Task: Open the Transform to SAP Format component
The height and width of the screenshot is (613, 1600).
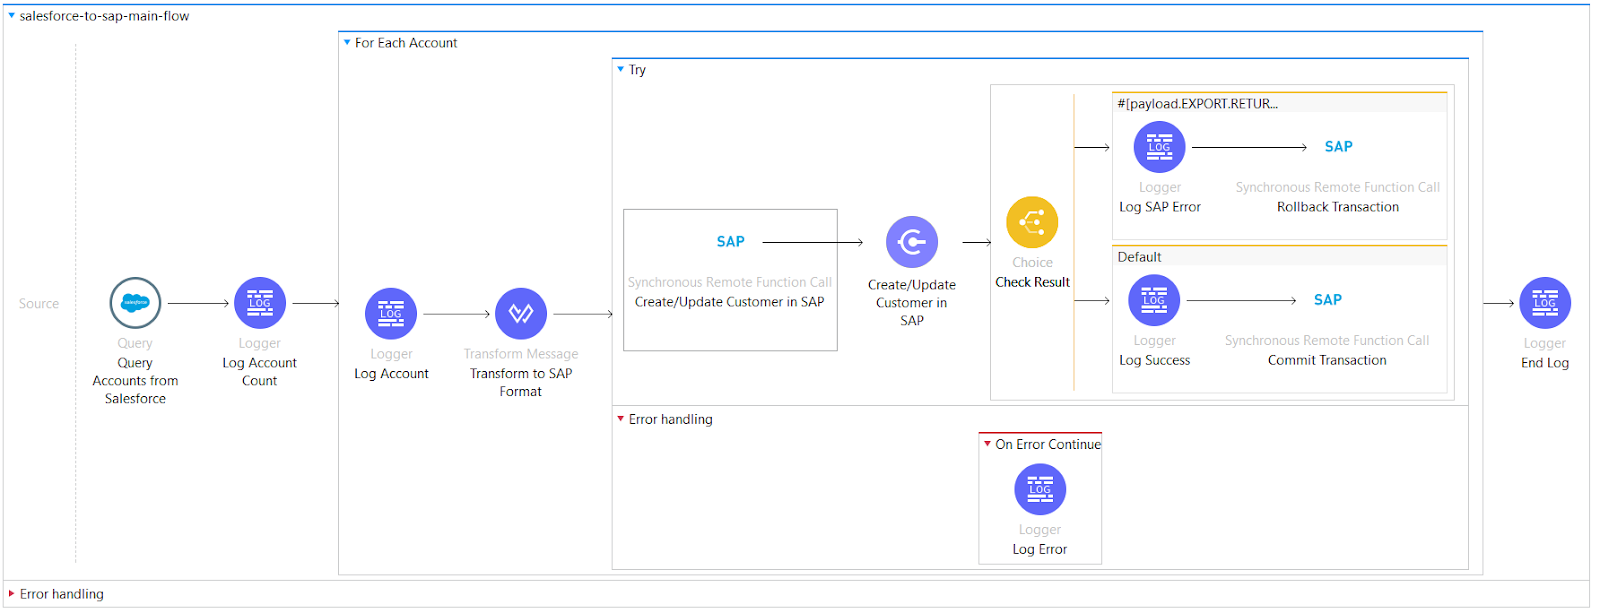Action: coord(521,314)
